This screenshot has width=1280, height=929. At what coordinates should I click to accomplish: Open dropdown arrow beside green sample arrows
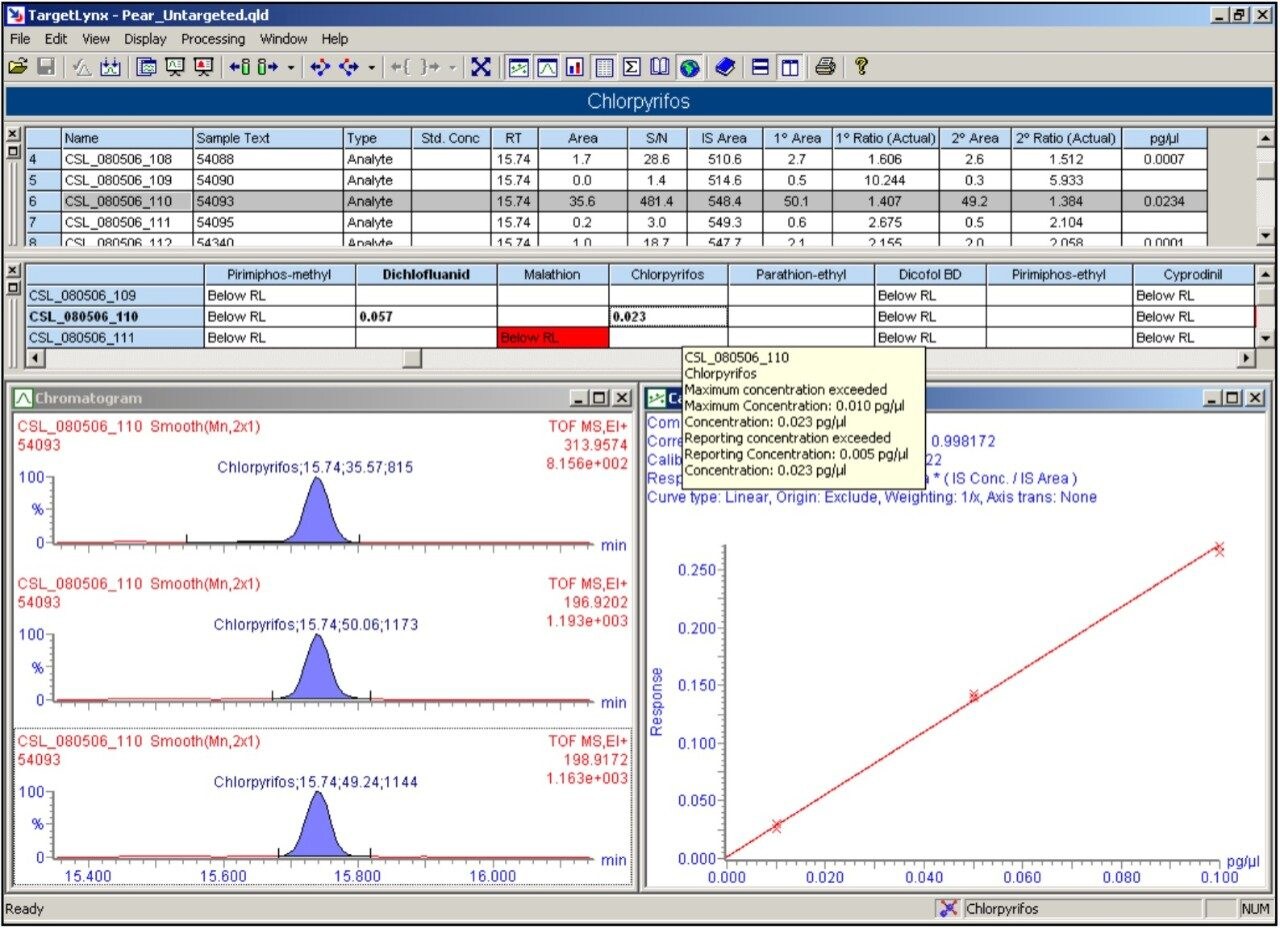[291, 67]
